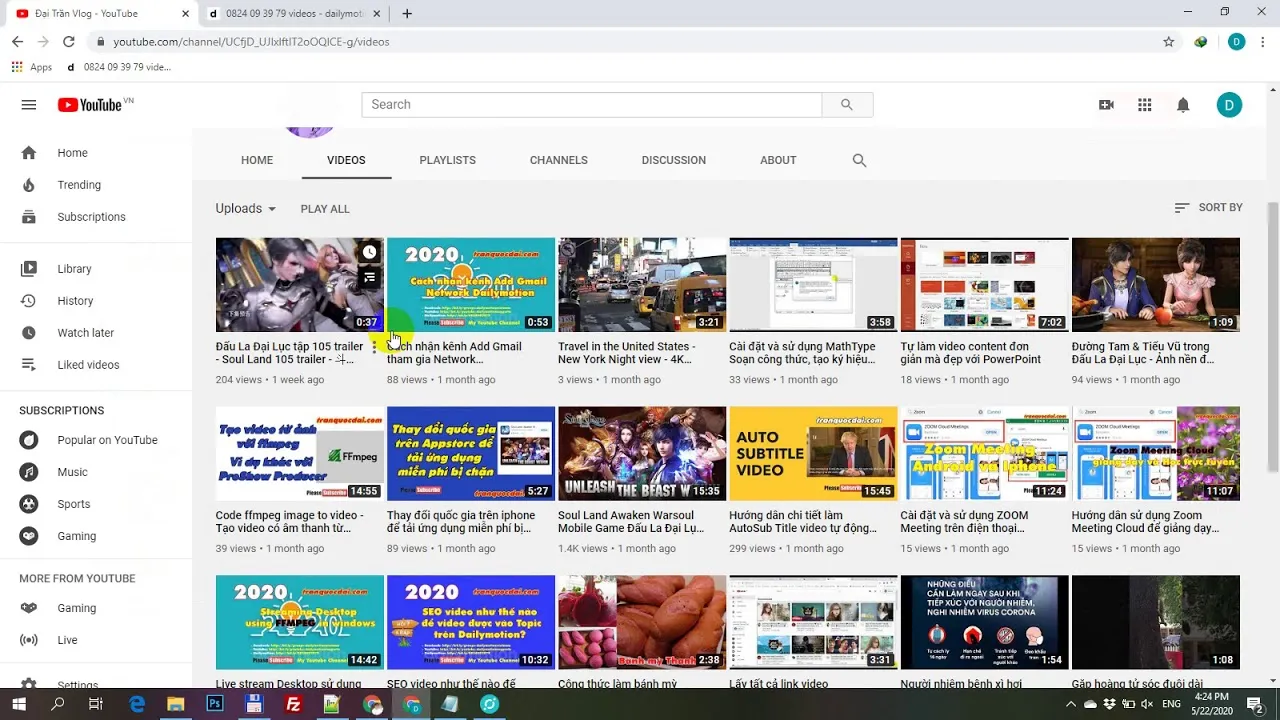Open video titled Travel in the United States
1280x720 pixels.
coord(627,353)
